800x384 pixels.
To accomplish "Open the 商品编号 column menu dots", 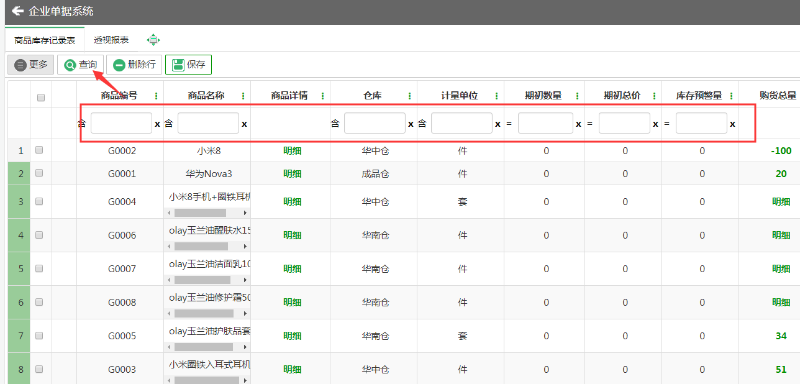I will [x=156, y=96].
